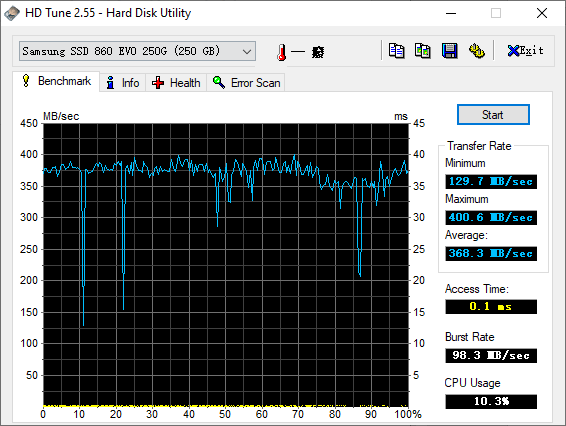Open the Samsung SSD 860 EVO combo box
The height and width of the screenshot is (426, 566).
137,51
